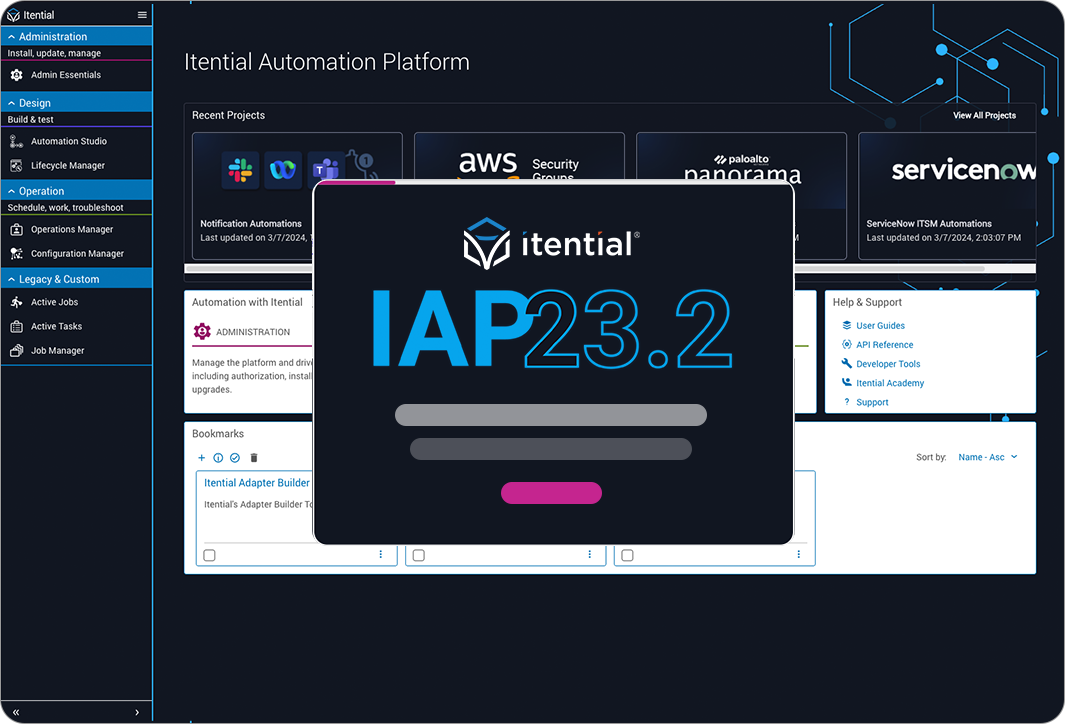Open the middle bookmark card's three-dot menu
Screen dimensions: 1065x724
pos(590,554)
